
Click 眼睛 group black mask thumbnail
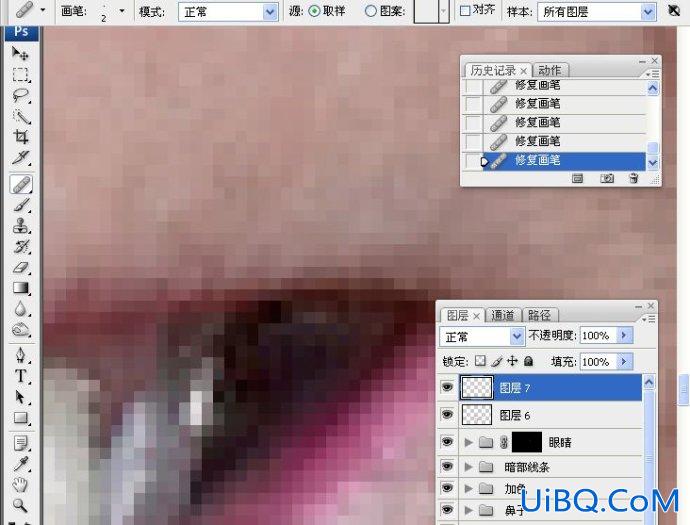click(527, 442)
